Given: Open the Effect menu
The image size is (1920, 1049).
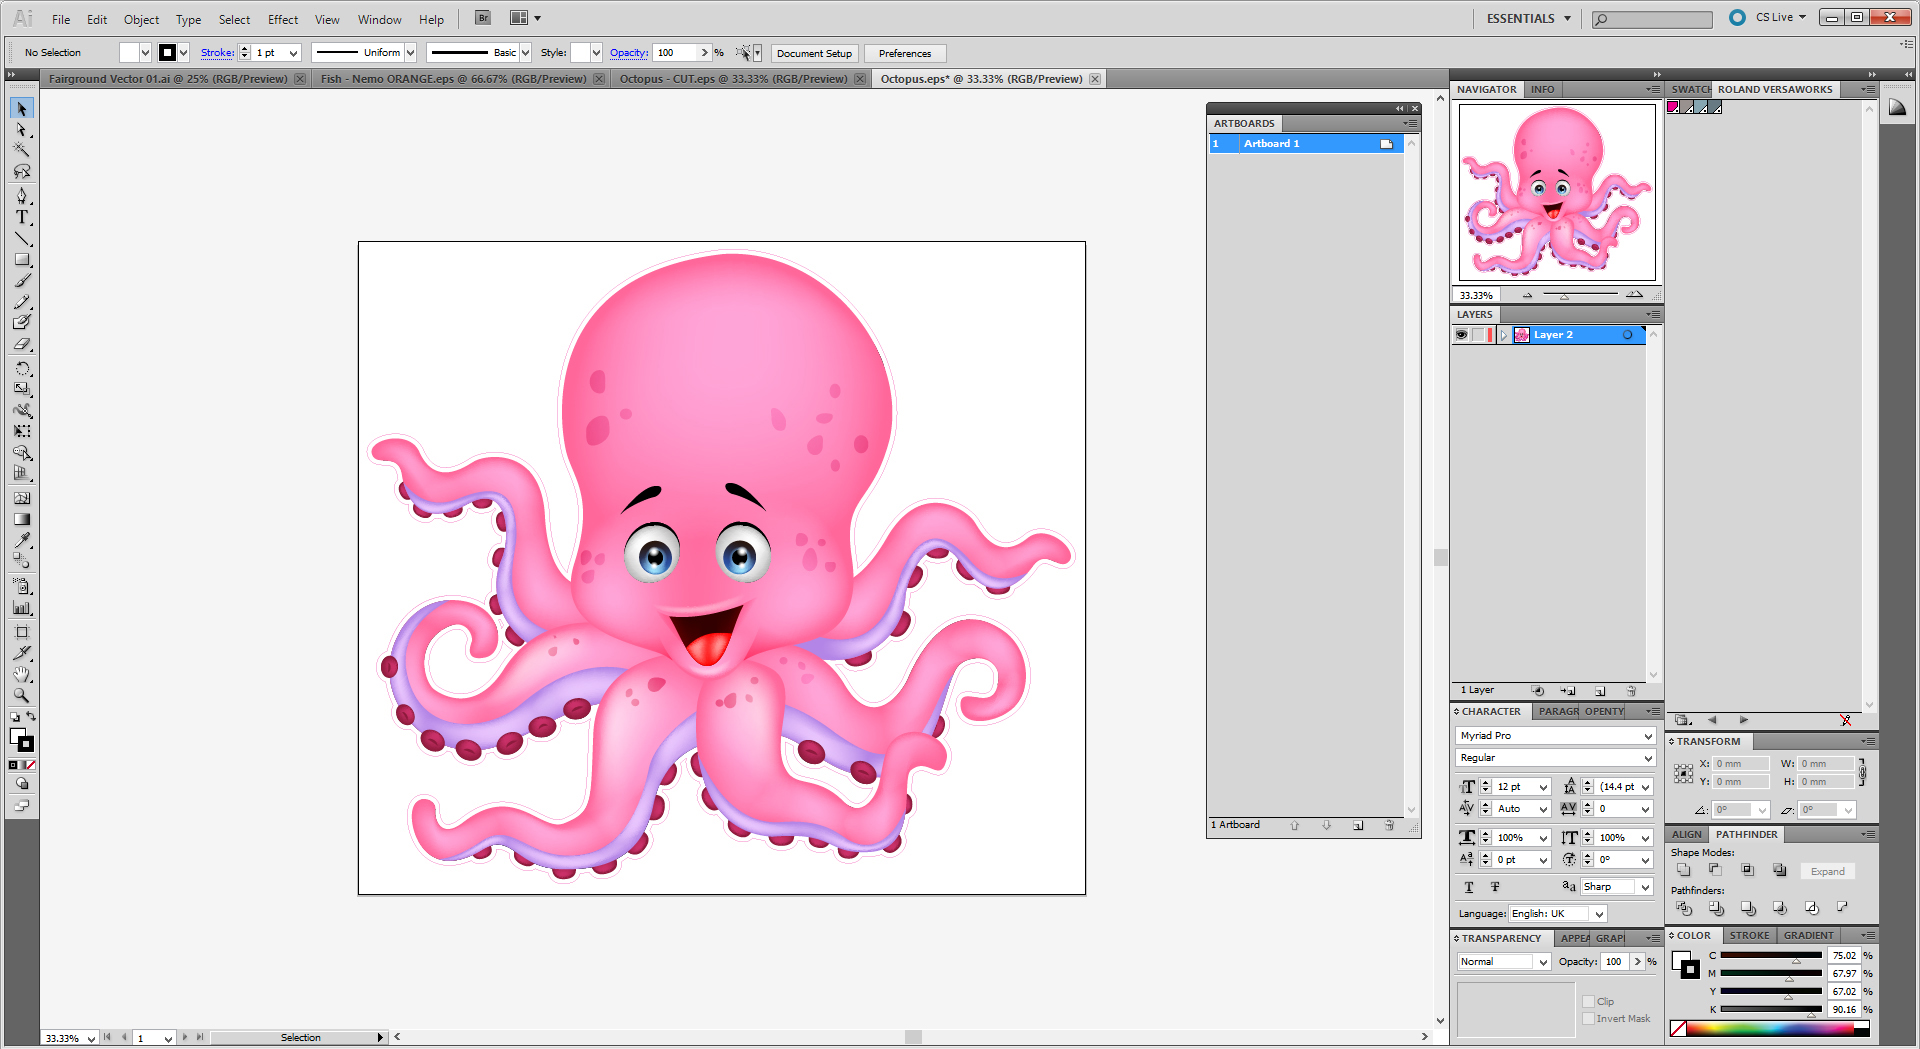Looking at the screenshot, I should pyautogui.click(x=282, y=19).
